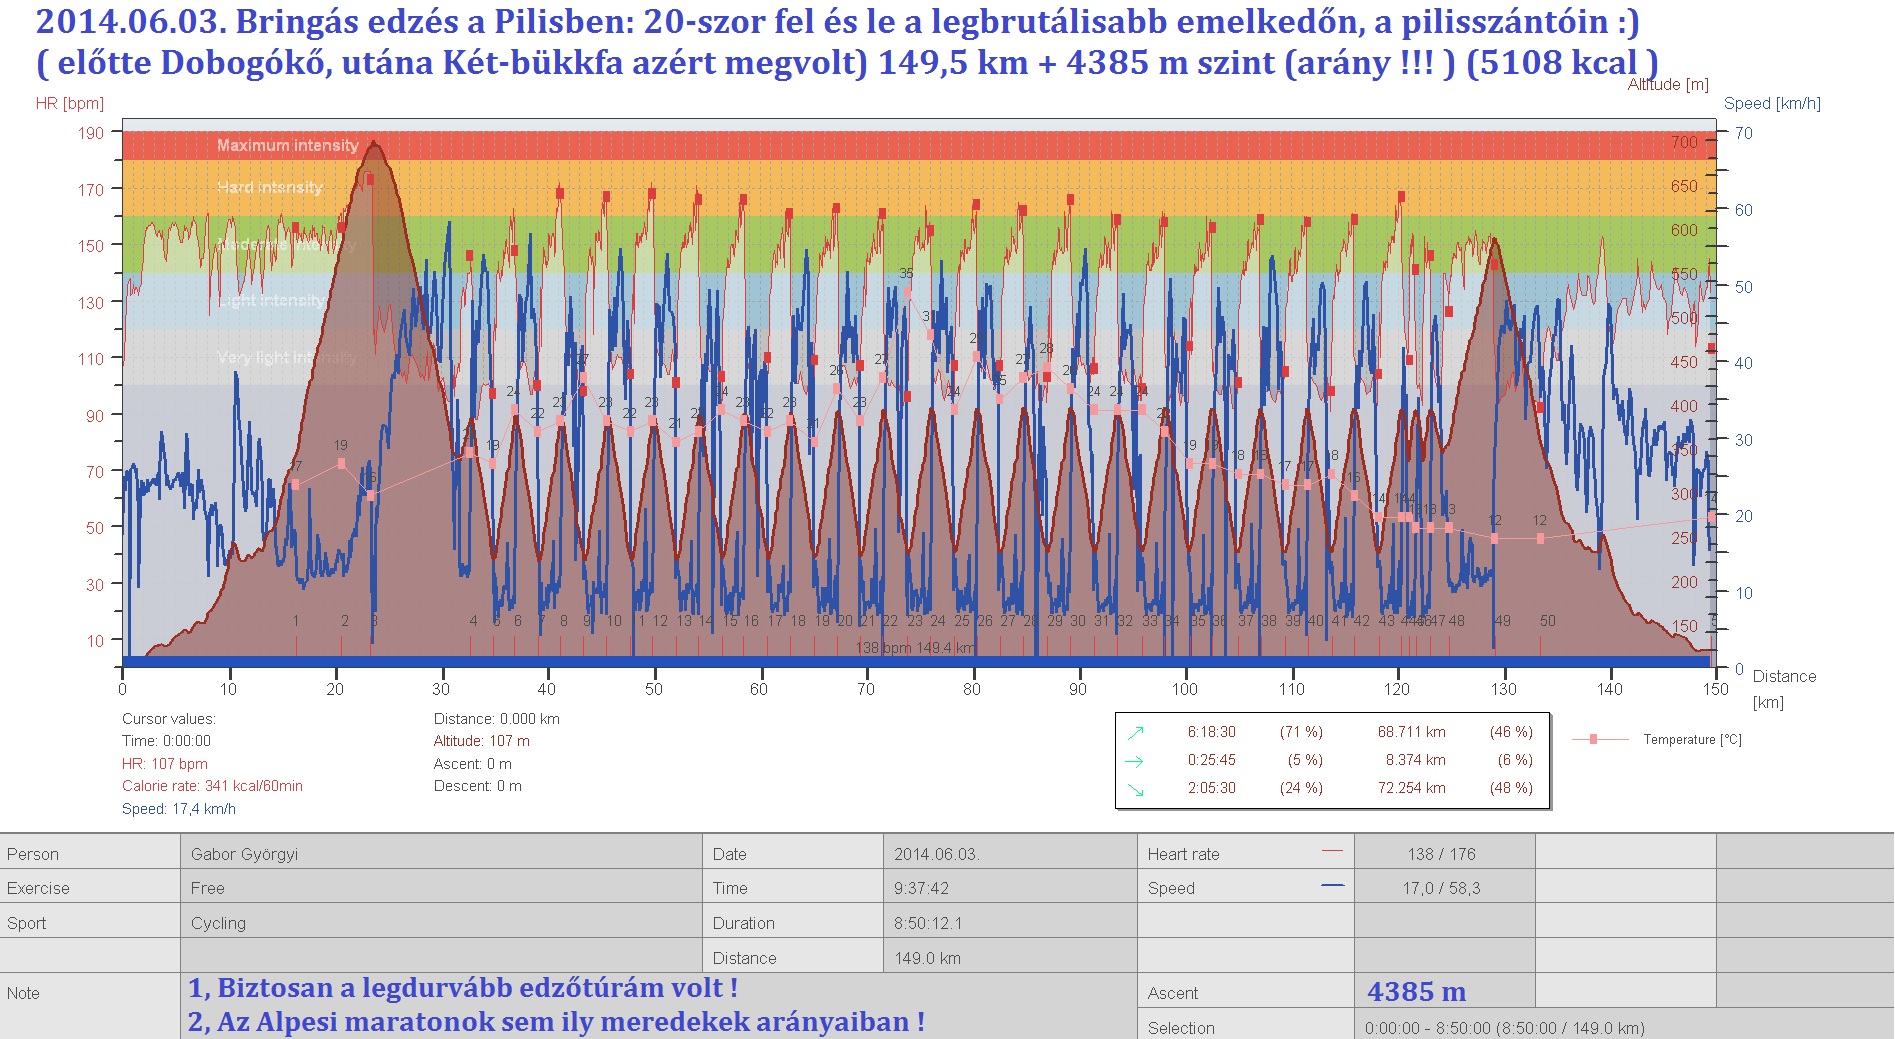Select the Maximum intensity zone label
Screen dimensions: 1895x1039
point(287,146)
